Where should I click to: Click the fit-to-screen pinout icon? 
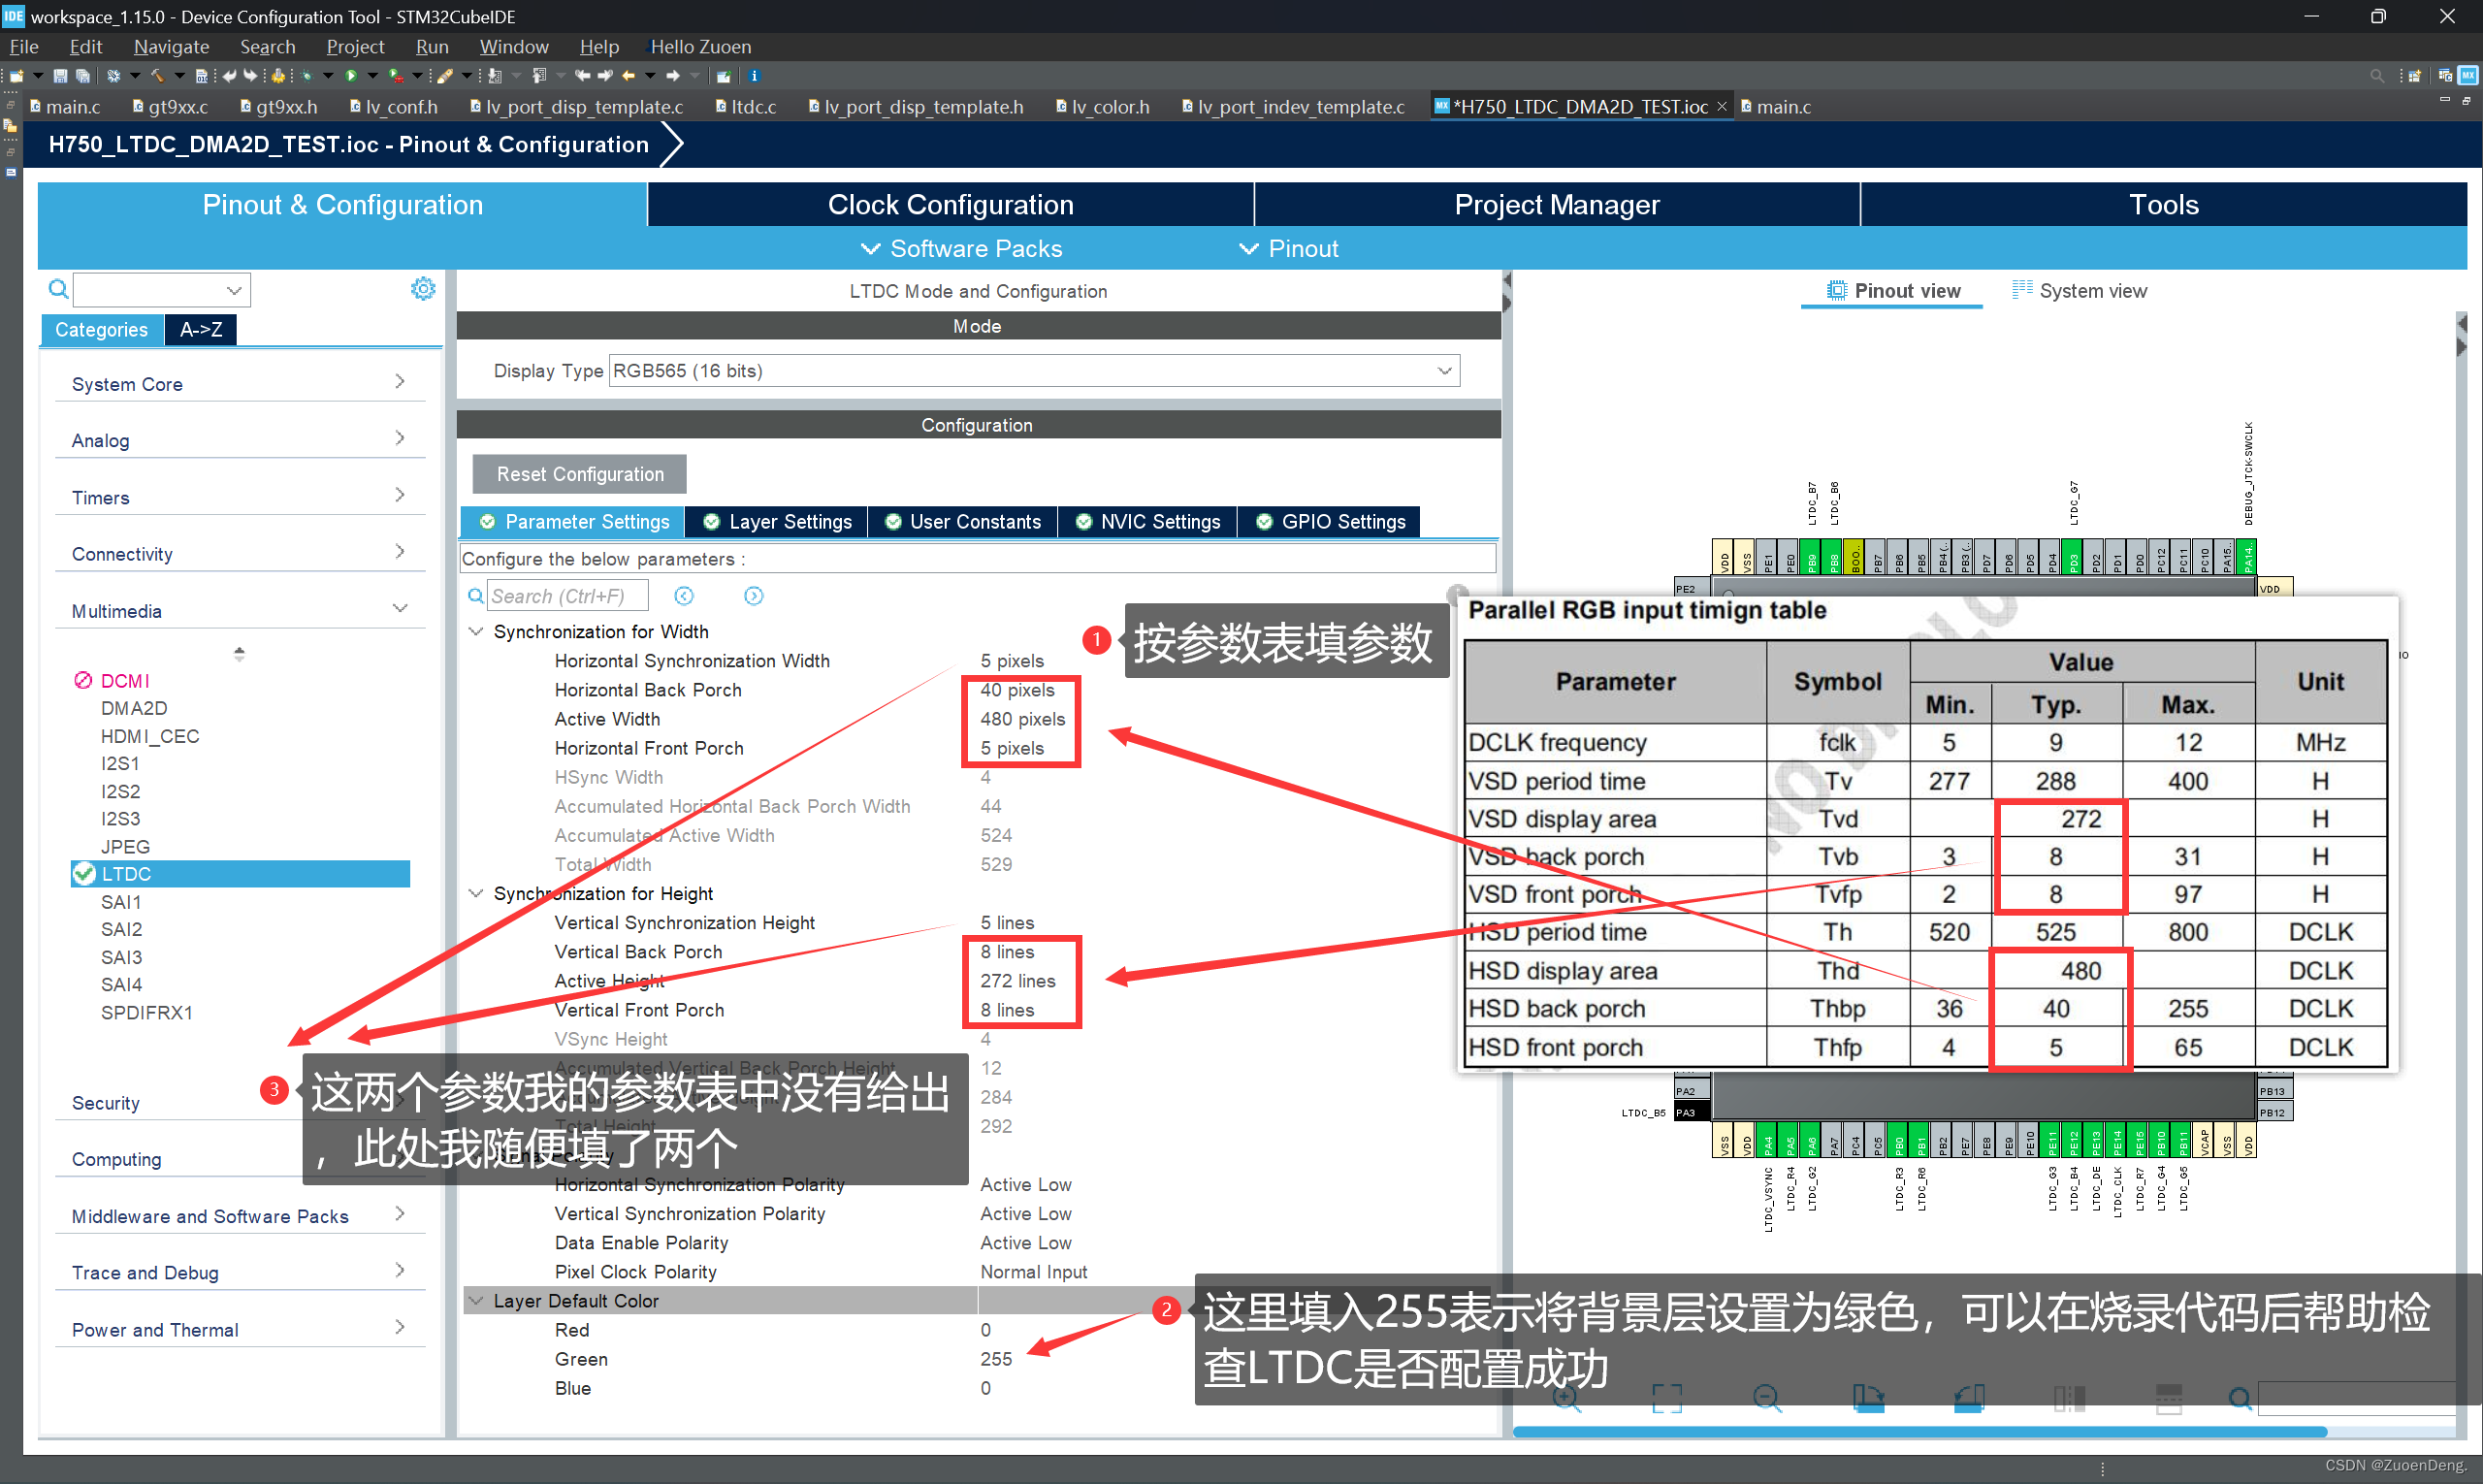(1667, 1398)
